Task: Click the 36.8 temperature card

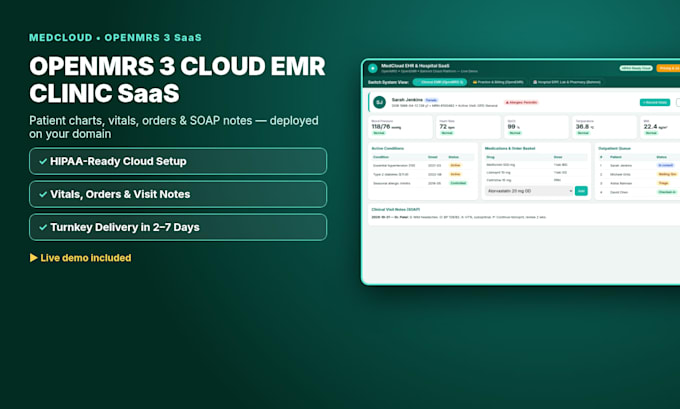Action: [605, 127]
